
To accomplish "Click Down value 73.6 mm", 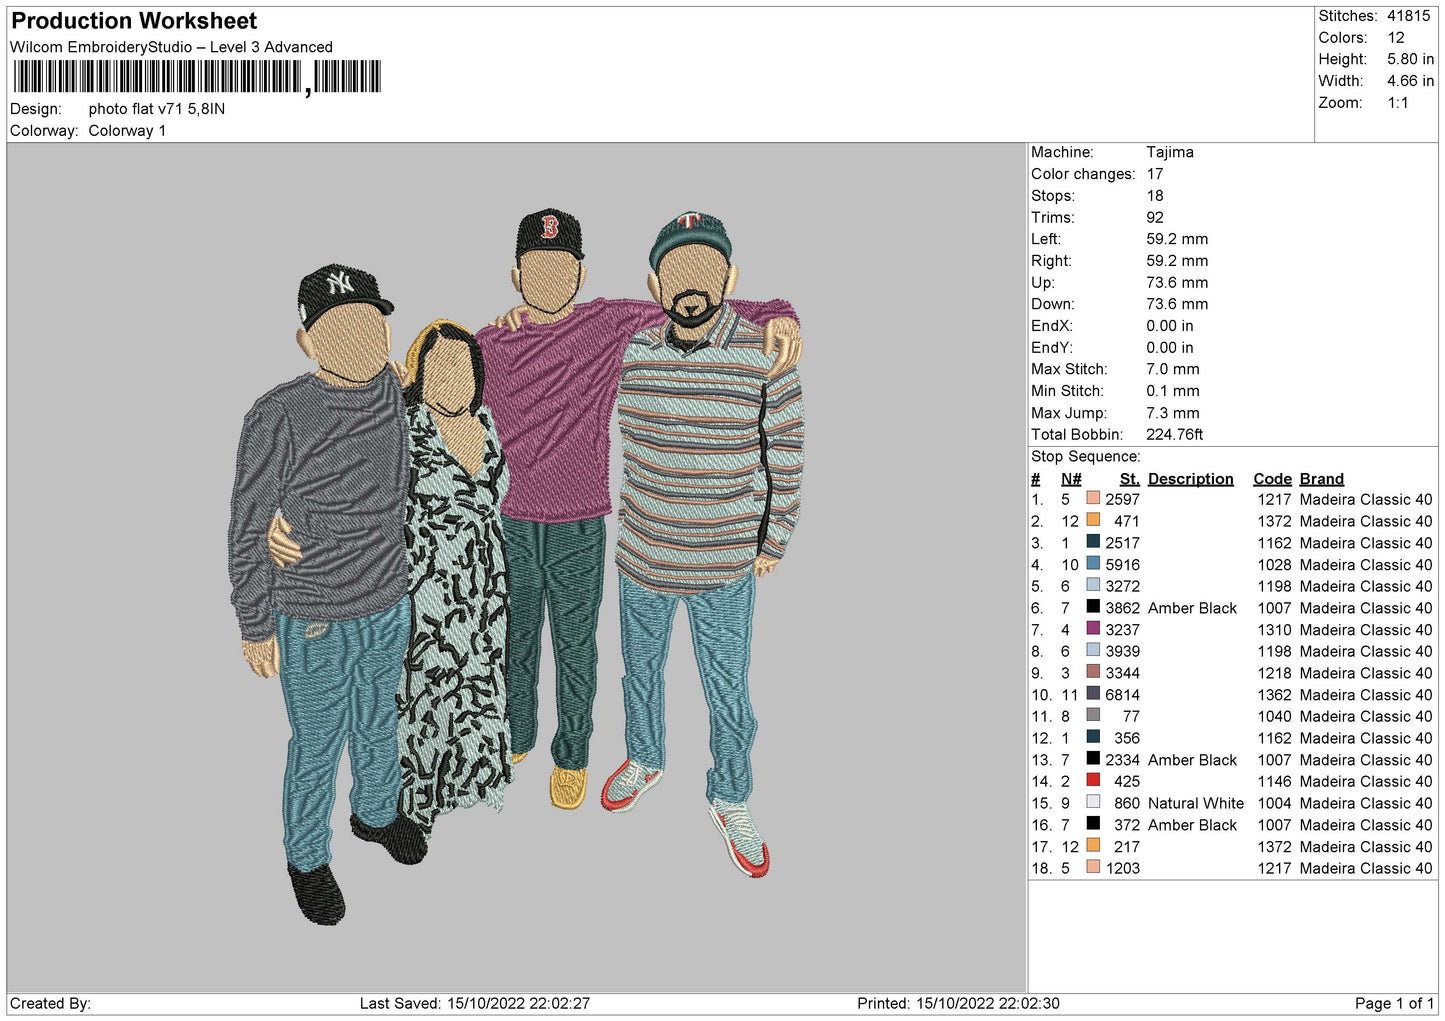I will tap(1177, 304).
